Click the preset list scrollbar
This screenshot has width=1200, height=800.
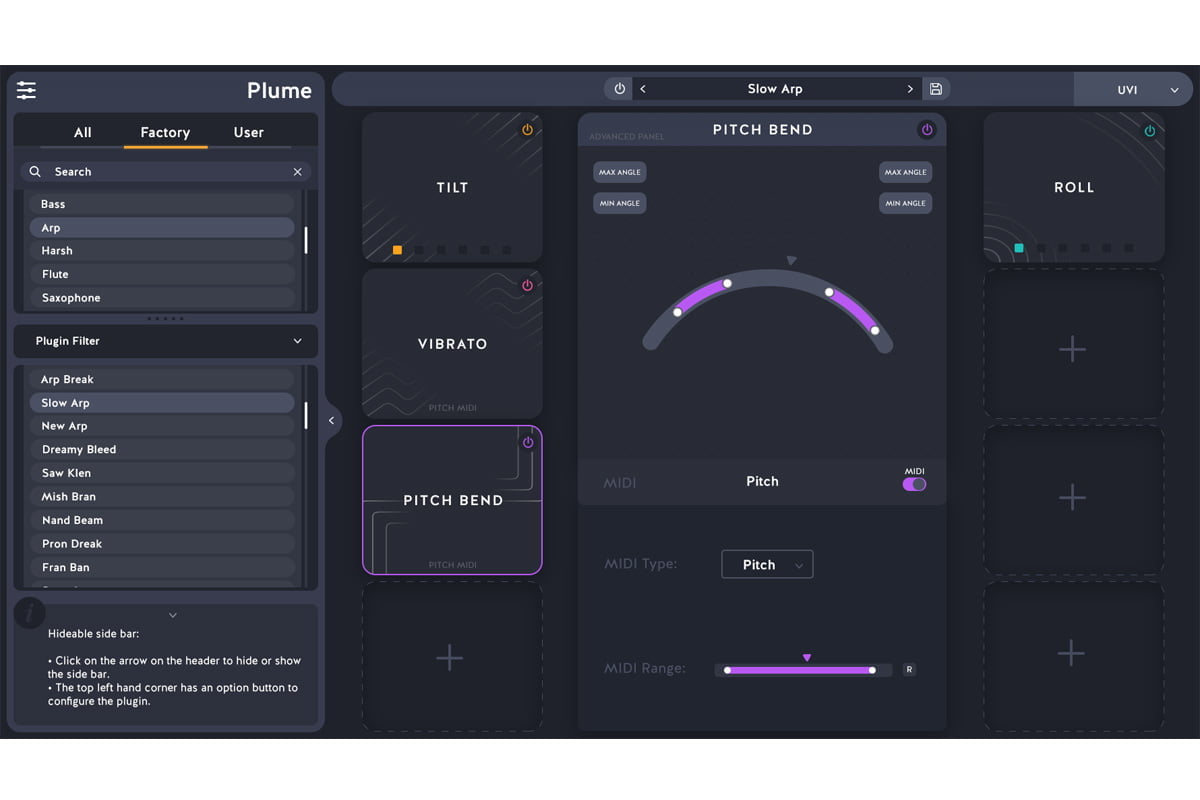click(x=306, y=415)
